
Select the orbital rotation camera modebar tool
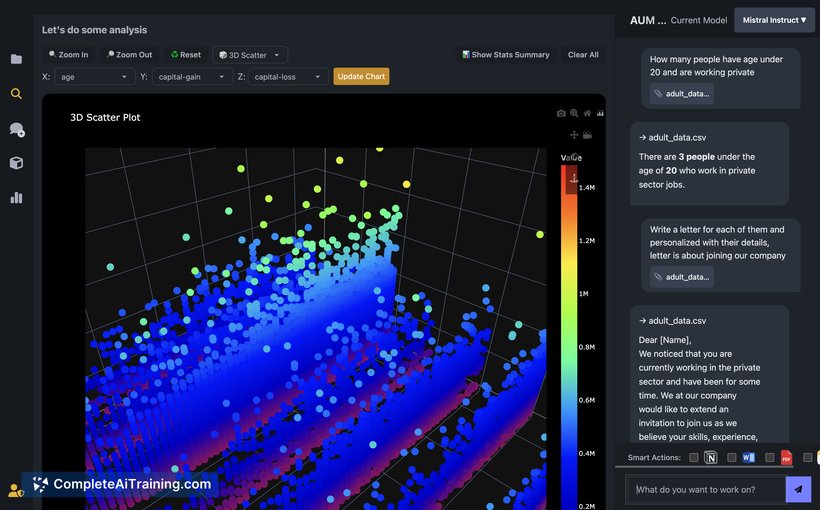587,135
